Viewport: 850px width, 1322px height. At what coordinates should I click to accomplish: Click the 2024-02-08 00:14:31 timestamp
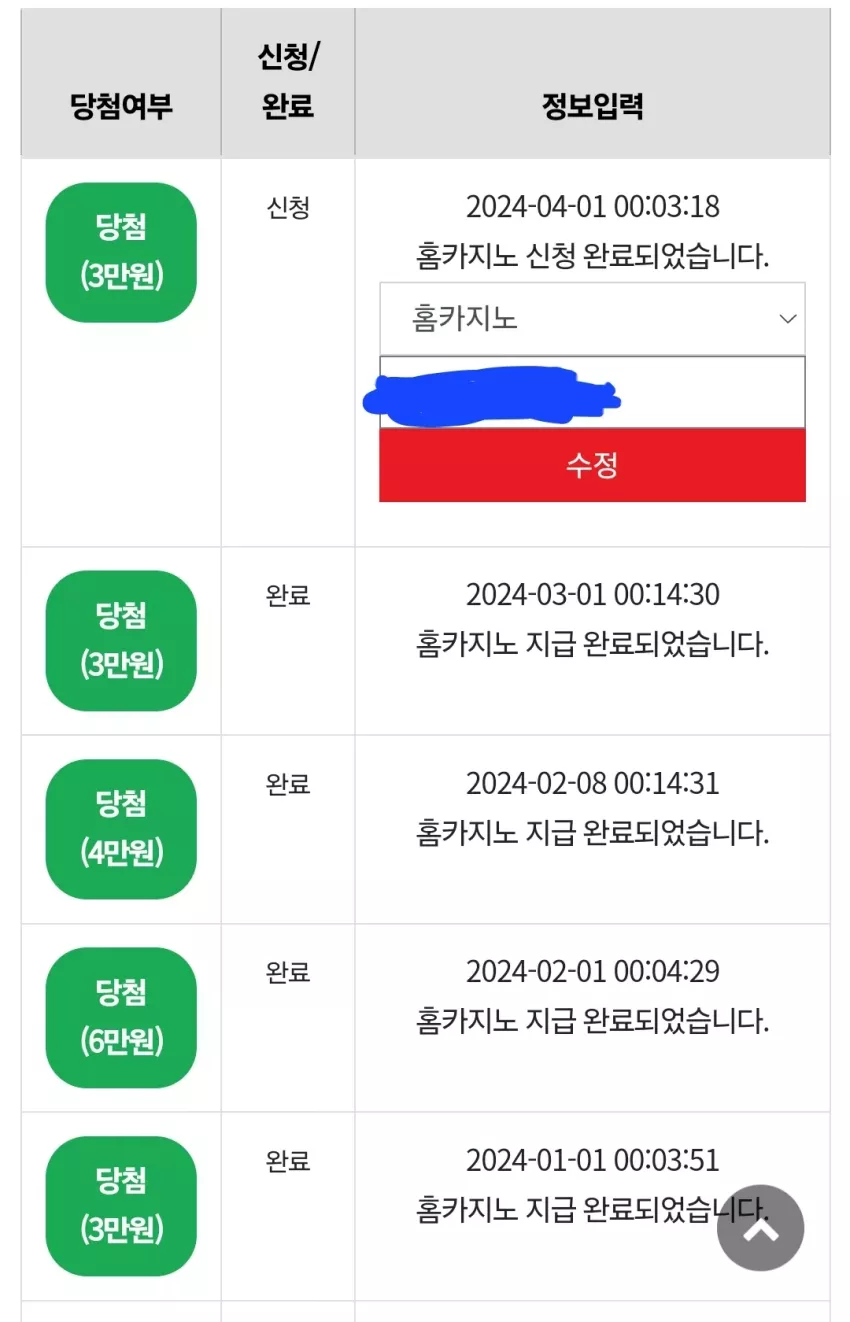click(592, 783)
